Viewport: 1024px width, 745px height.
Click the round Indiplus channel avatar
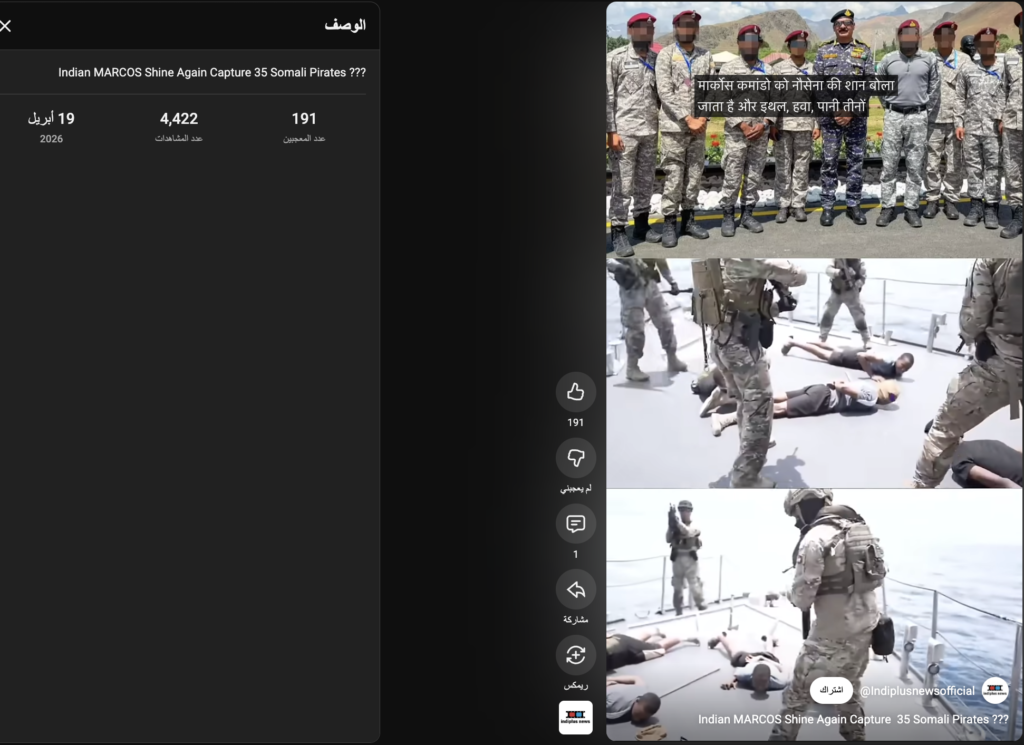(x=994, y=691)
